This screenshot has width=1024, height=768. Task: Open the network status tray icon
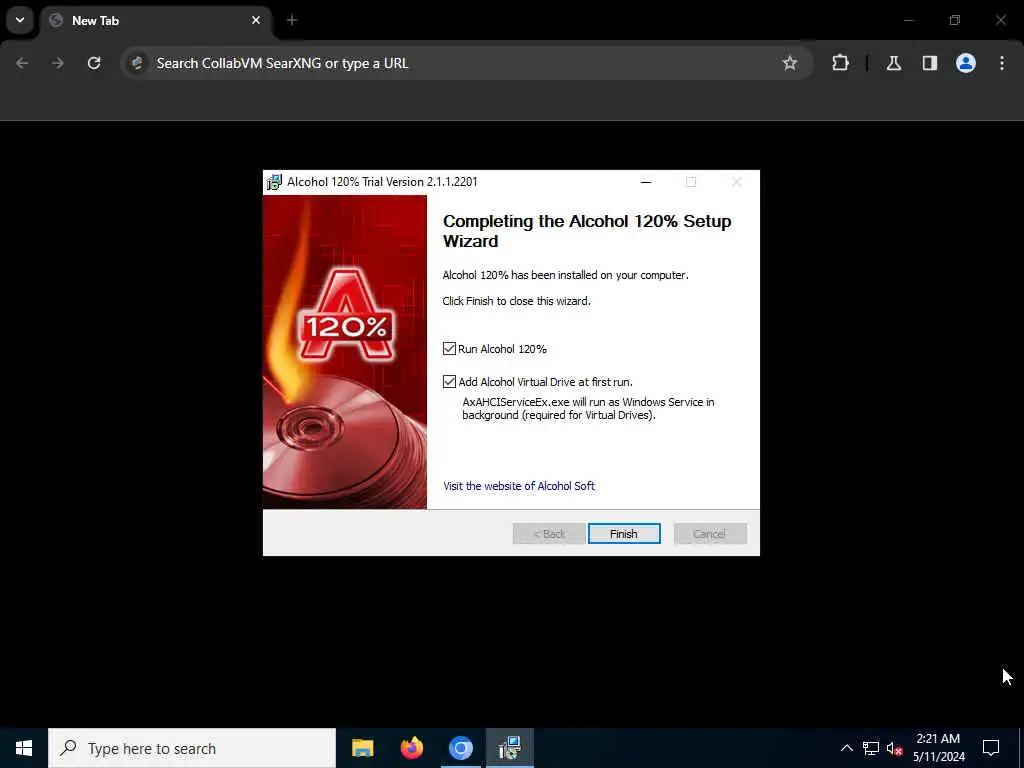[x=871, y=748]
